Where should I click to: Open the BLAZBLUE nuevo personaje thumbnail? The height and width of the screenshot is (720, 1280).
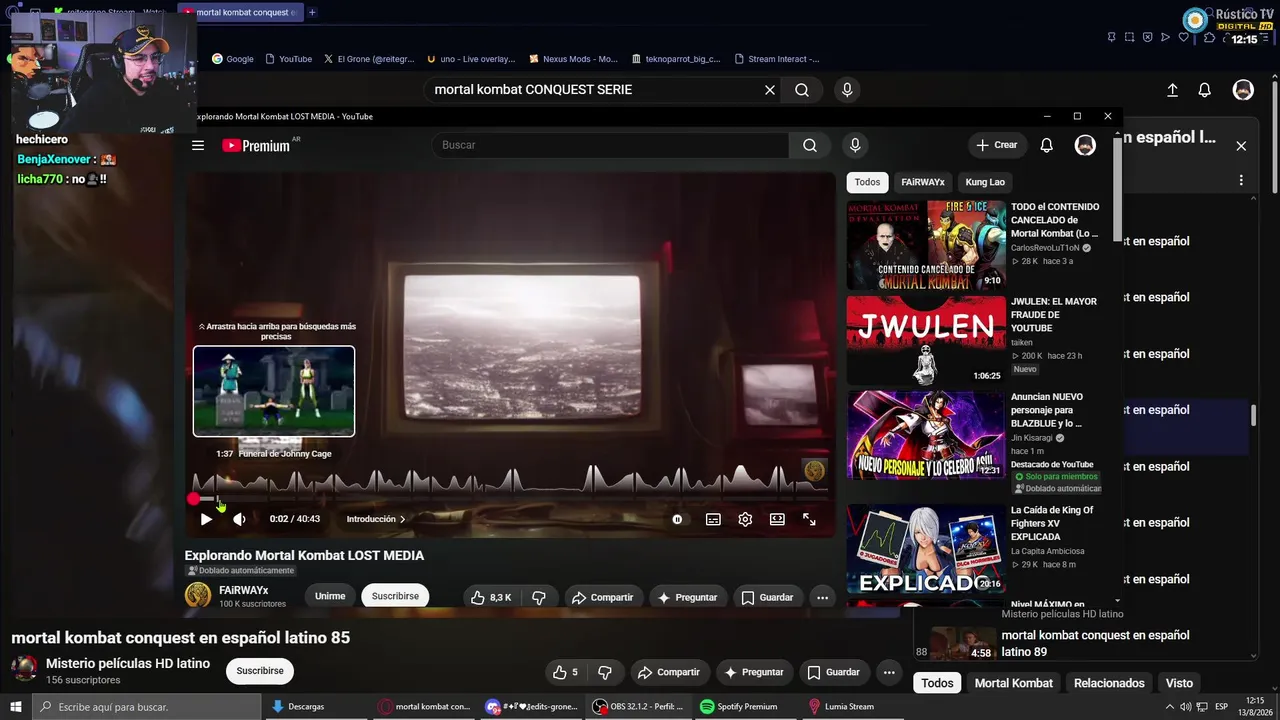926,435
